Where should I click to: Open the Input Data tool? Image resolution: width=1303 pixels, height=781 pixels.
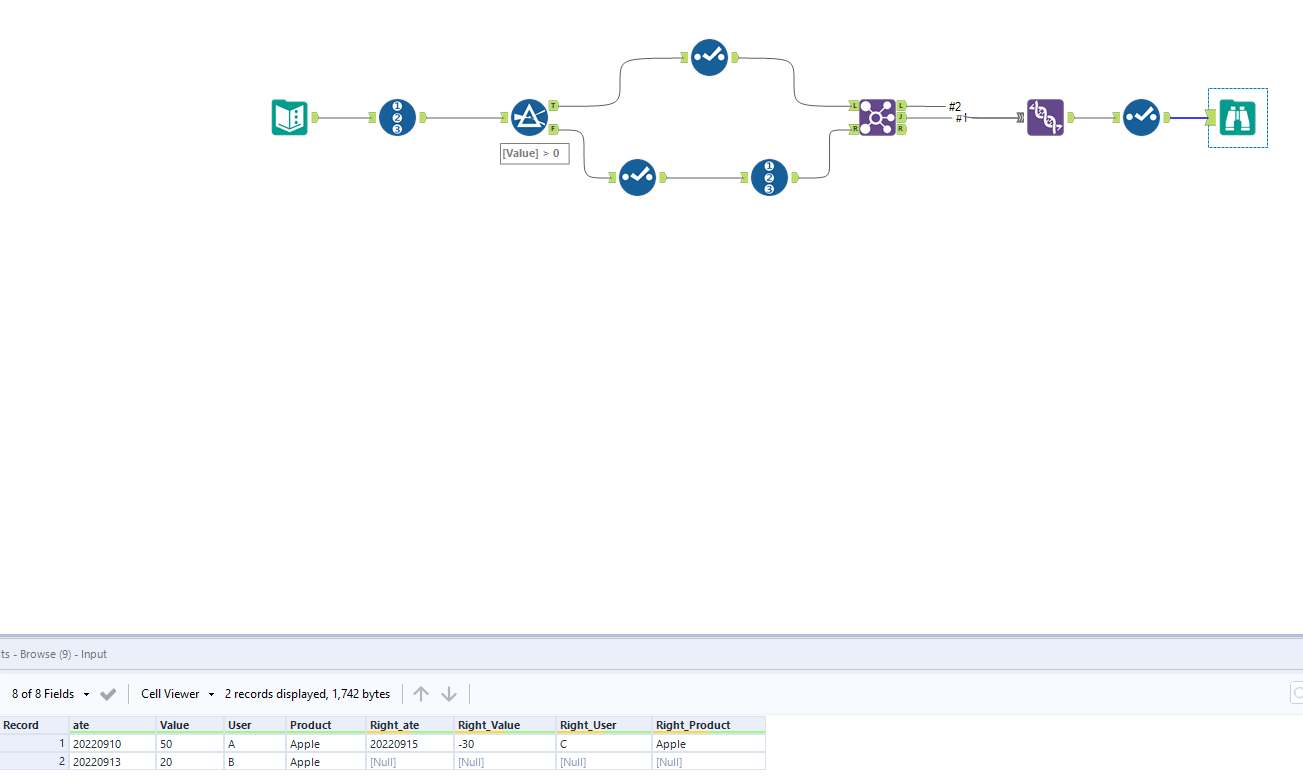point(289,117)
